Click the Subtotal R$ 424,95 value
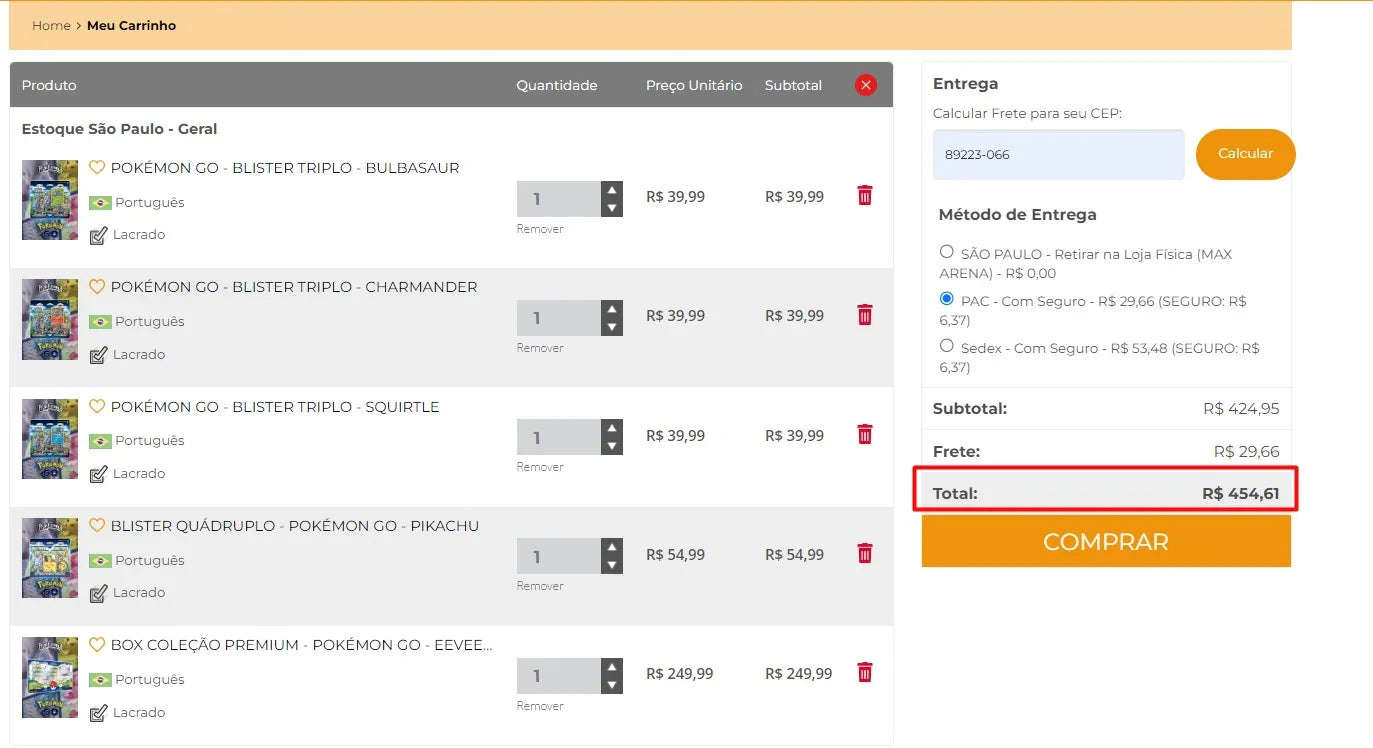Image resolution: width=1373 pixels, height=748 pixels. pos(1241,409)
